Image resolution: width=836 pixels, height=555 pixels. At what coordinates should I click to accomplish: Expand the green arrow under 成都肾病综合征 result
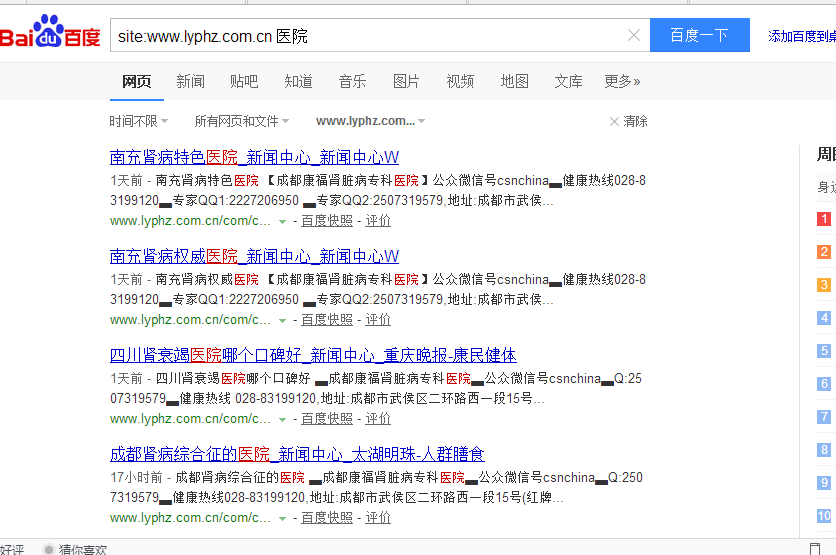click(283, 518)
